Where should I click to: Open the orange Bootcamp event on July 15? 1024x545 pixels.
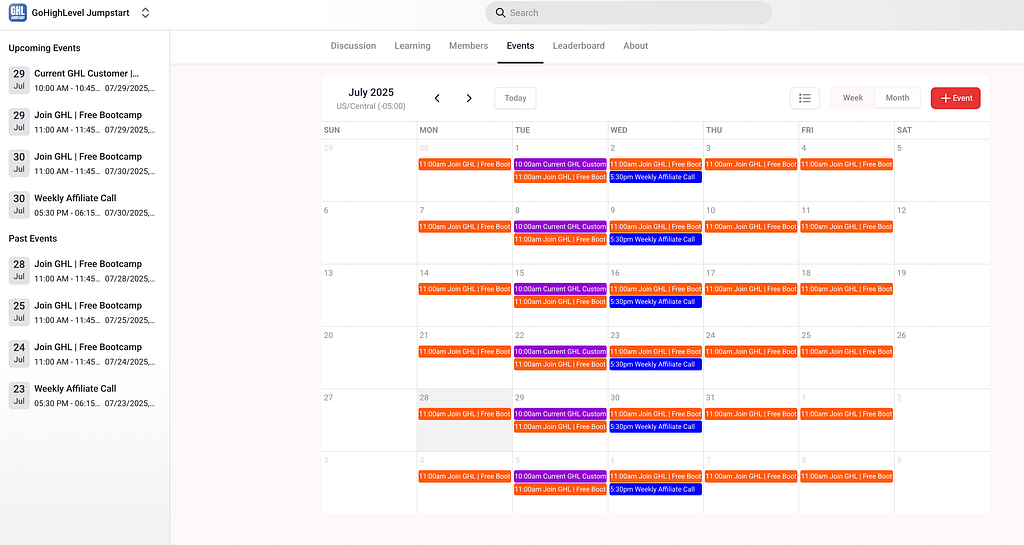(x=560, y=302)
